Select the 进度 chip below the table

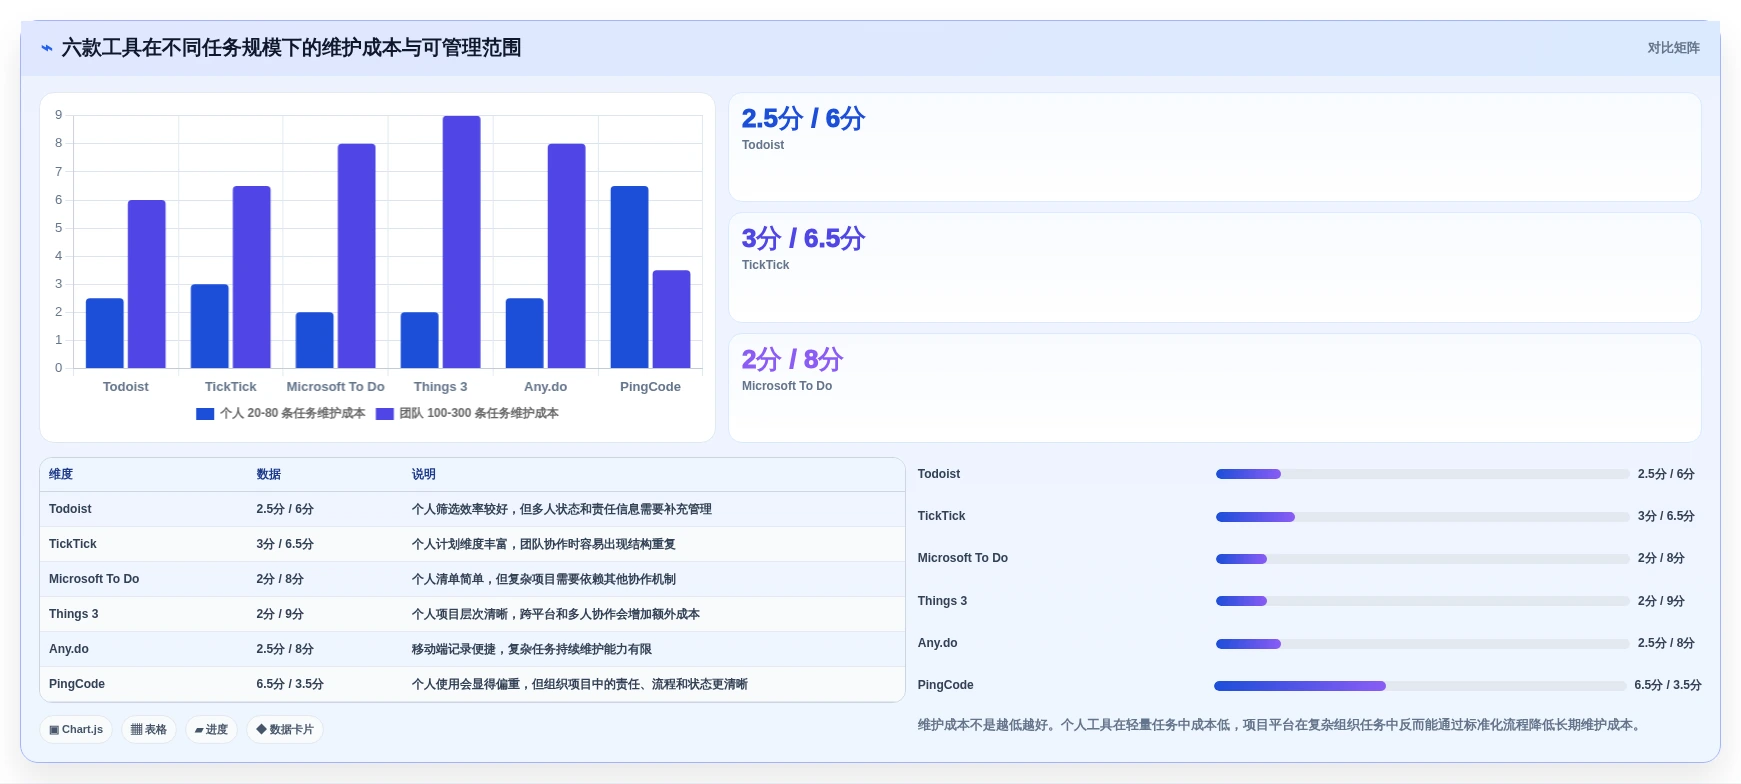click(211, 730)
